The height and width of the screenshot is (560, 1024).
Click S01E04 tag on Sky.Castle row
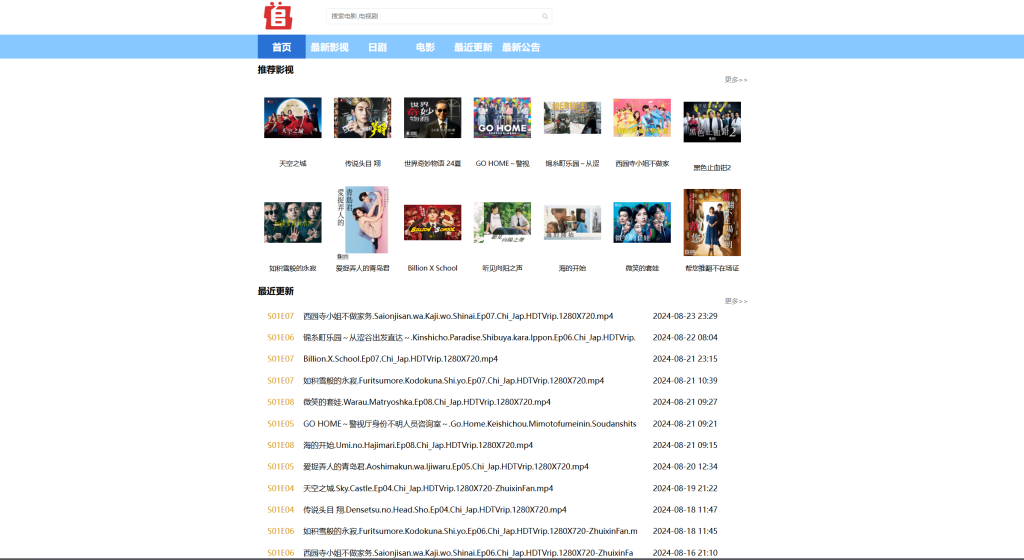pos(281,488)
